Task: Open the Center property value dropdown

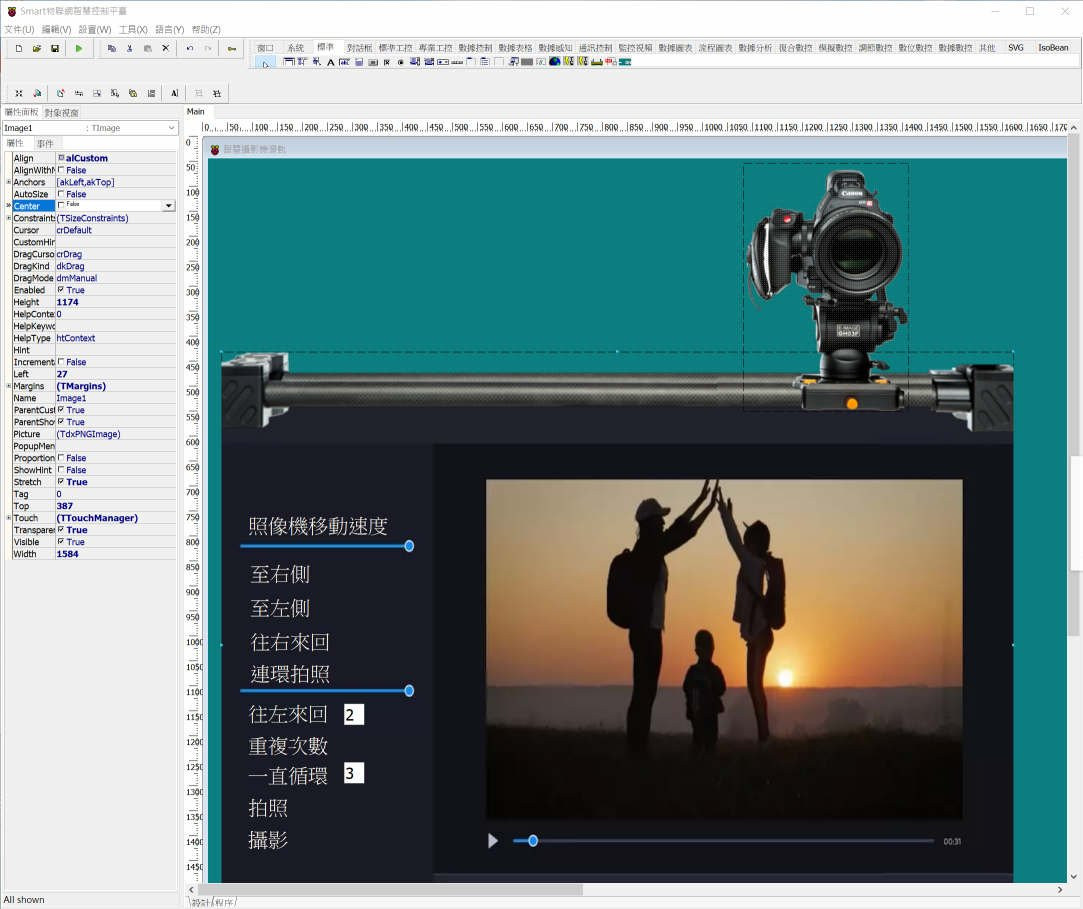Action: click(x=169, y=206)
